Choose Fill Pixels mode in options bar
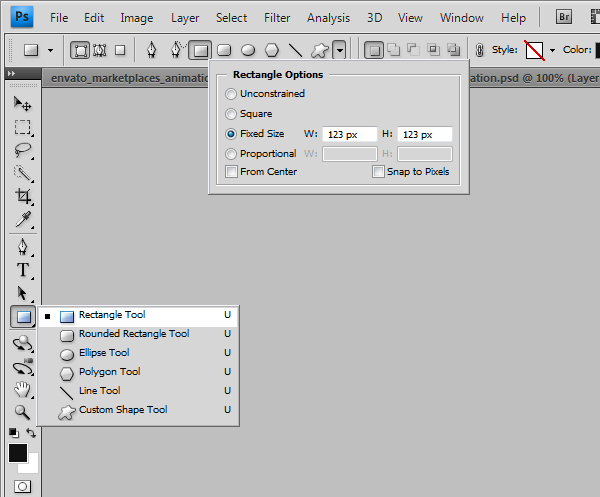This screenshot has width=600, height=497. [120, 50]
